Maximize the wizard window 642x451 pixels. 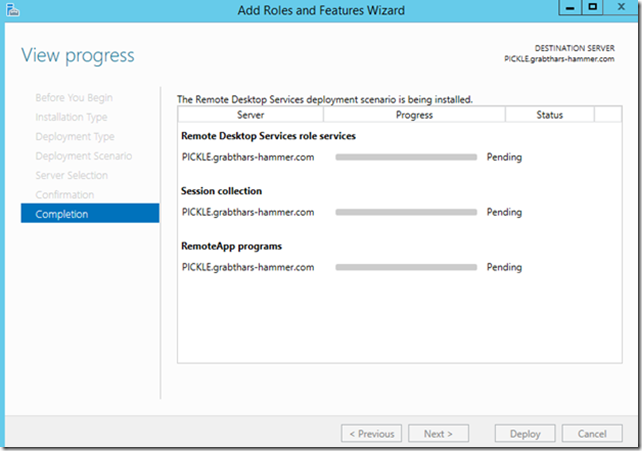tap(592, 8)
